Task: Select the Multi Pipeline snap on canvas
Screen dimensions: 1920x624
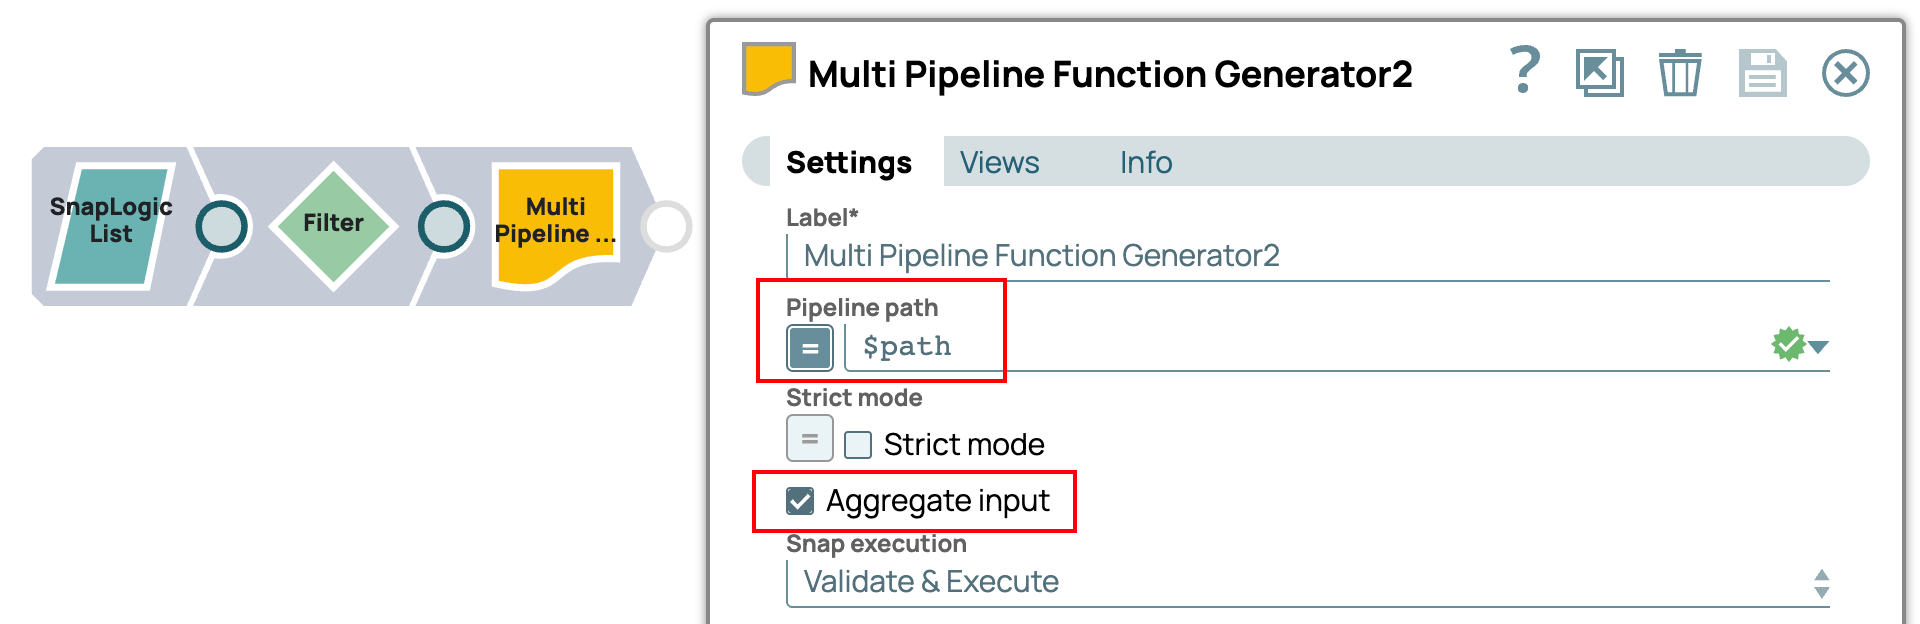Action: (555, 225)
